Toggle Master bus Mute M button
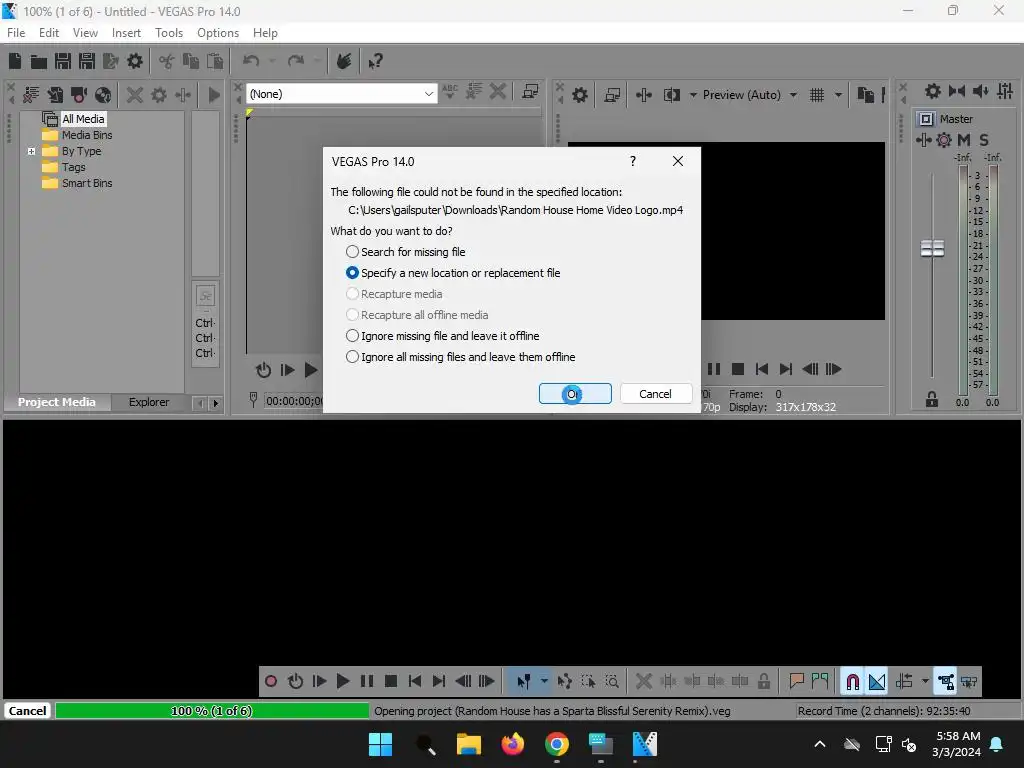This screenshot has height=768, width=1024. point(963,140)
